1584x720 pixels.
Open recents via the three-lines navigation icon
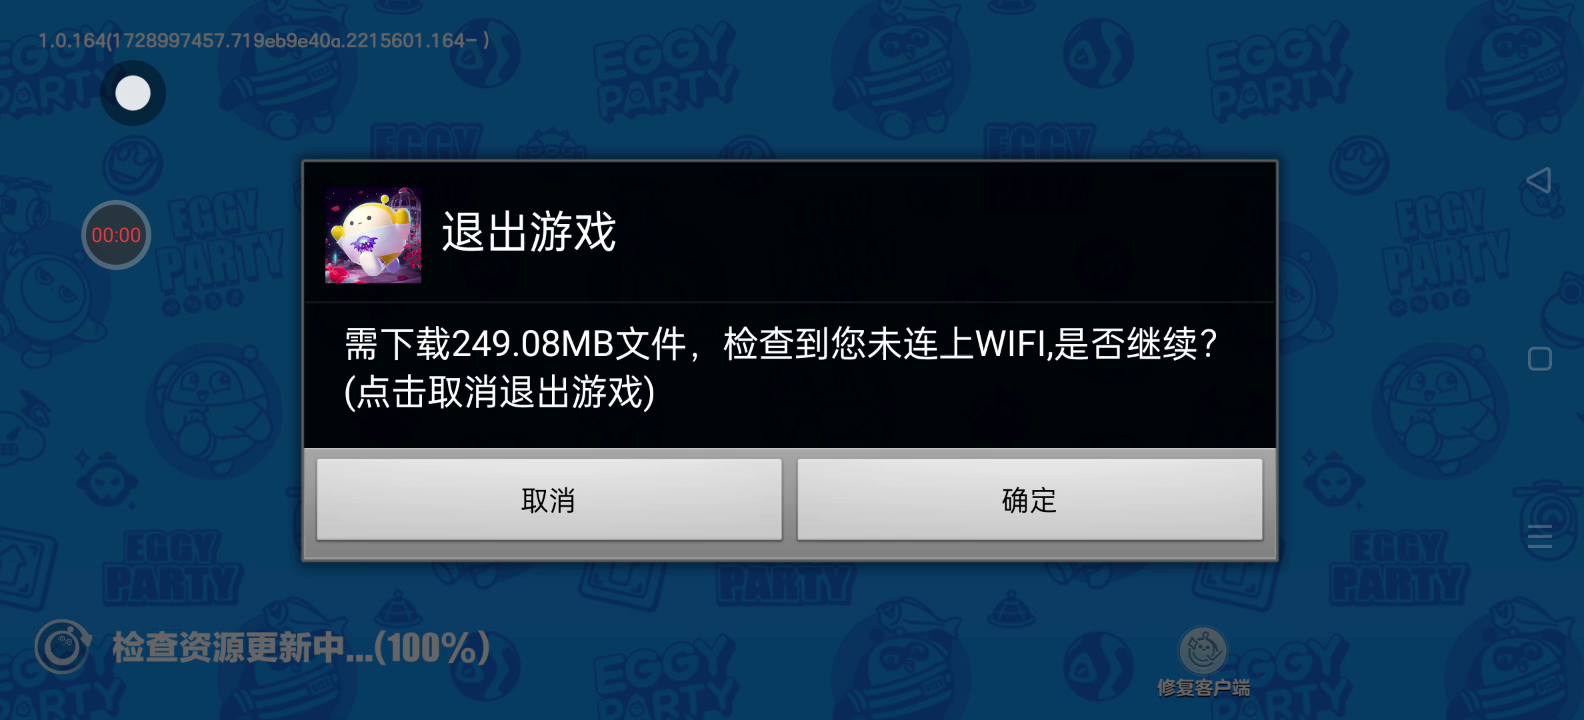(x=1540, y=537)
